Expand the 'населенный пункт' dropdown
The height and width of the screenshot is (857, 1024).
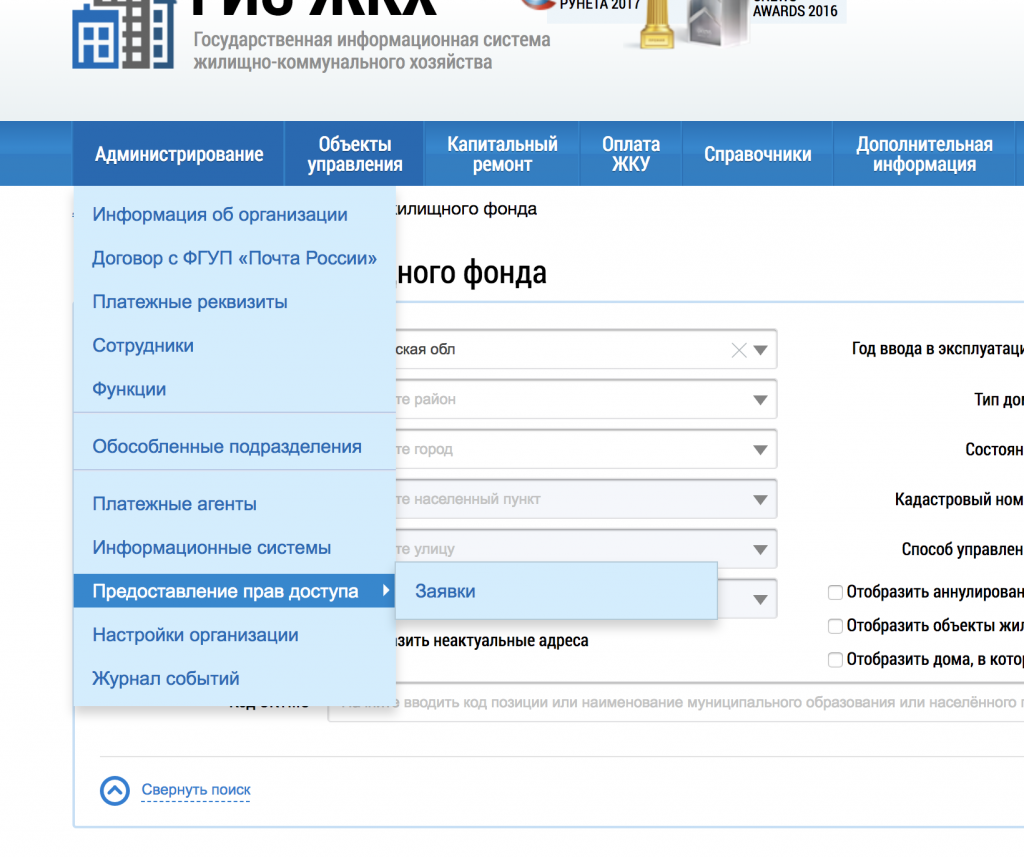coord(760,499)
